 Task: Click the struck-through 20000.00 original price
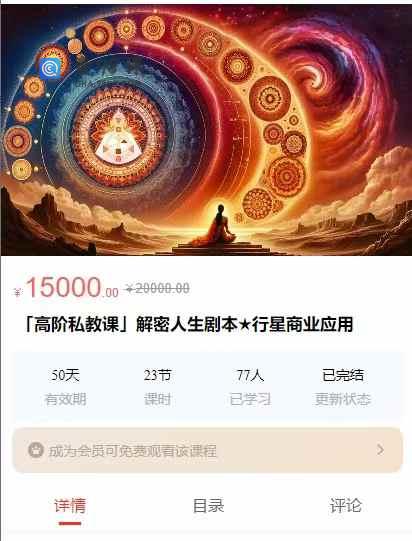tap(157, 288)
